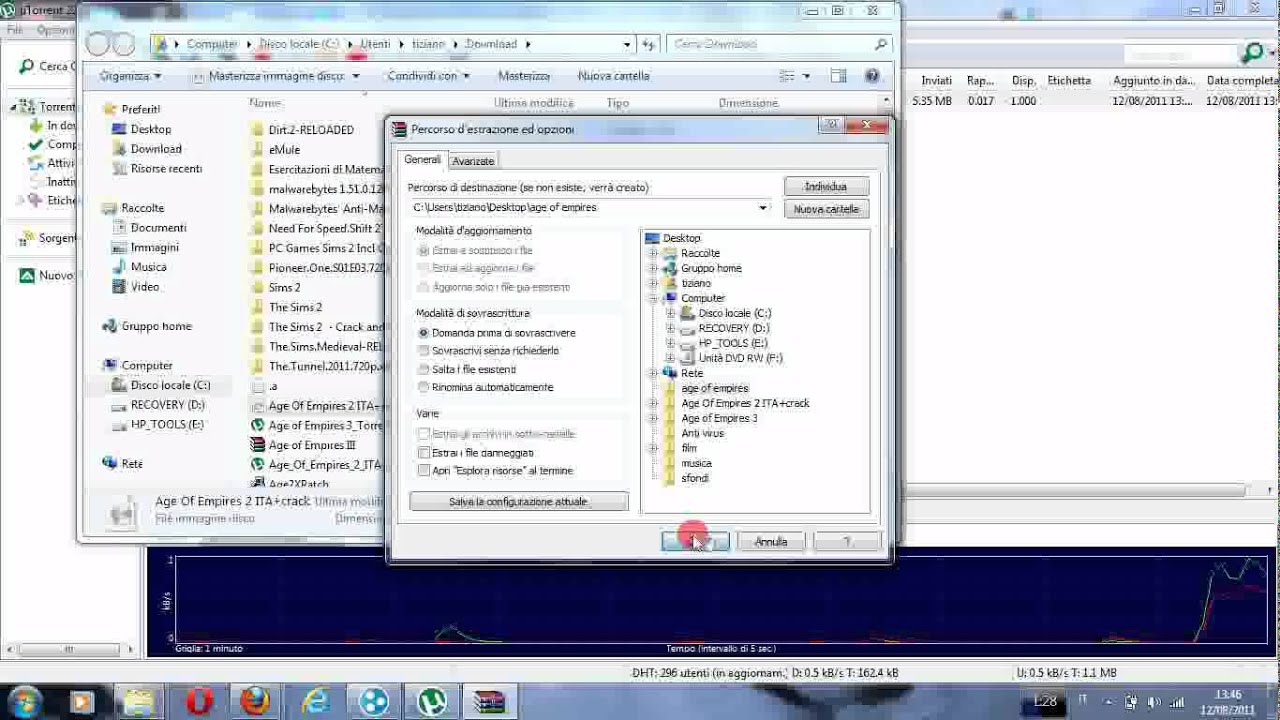
Task: Open Opera from the taskbar
Action: click(199, 701)
